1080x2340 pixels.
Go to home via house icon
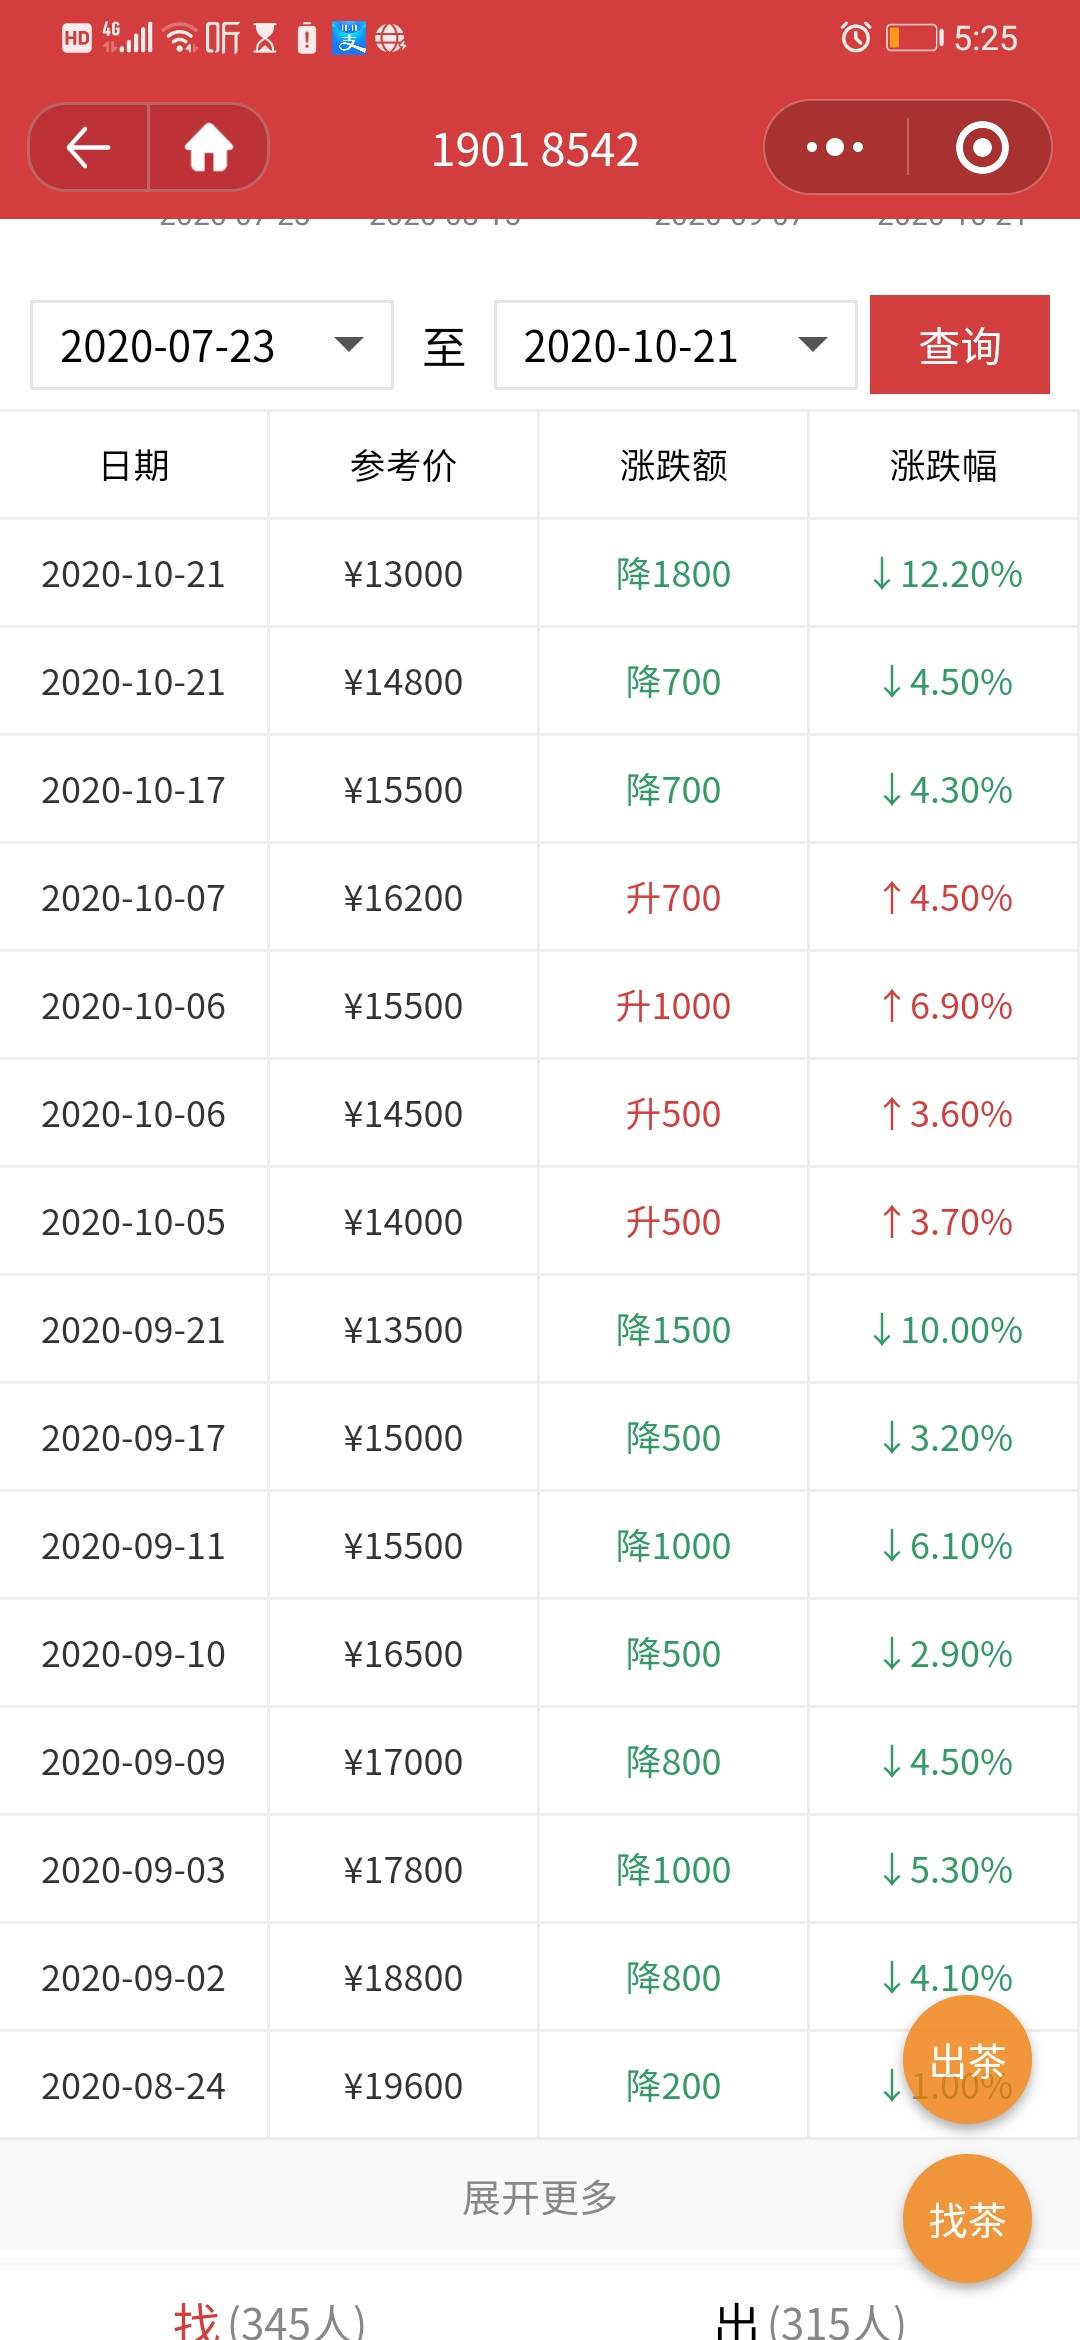coord(209,148)
